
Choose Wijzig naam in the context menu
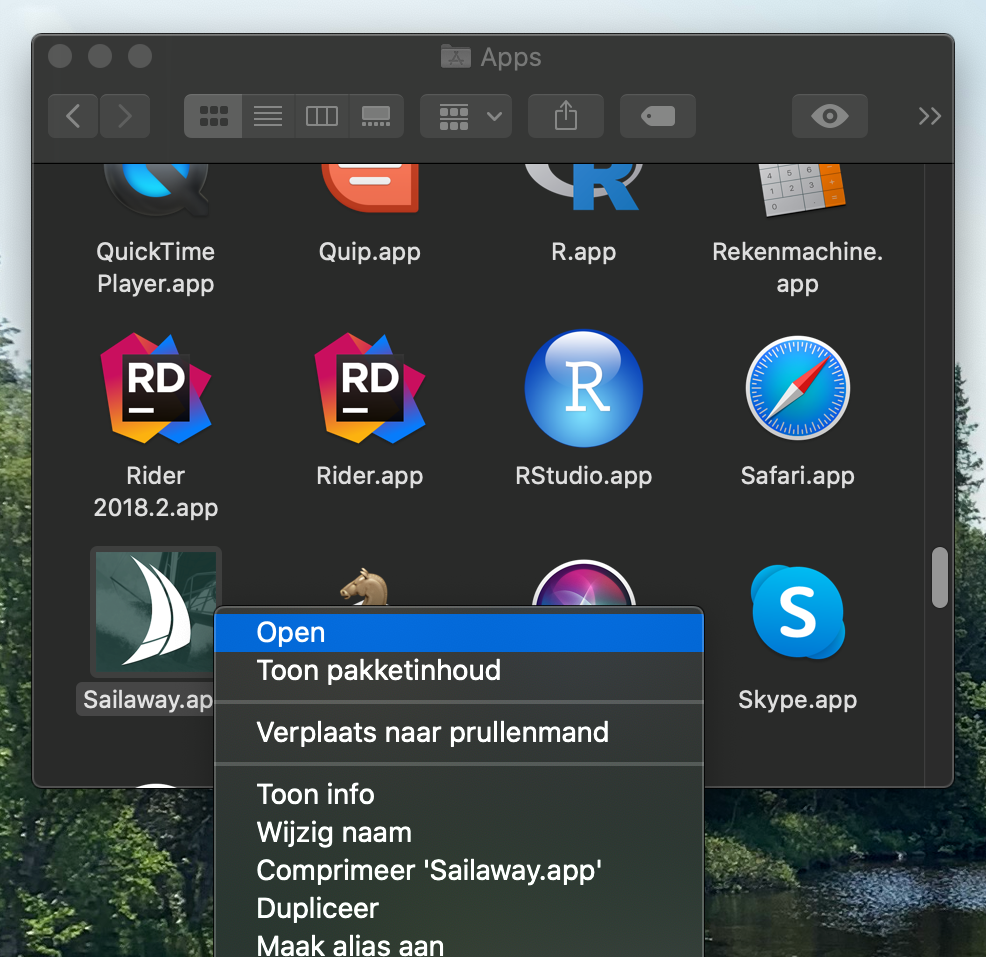tap(459, 833)
